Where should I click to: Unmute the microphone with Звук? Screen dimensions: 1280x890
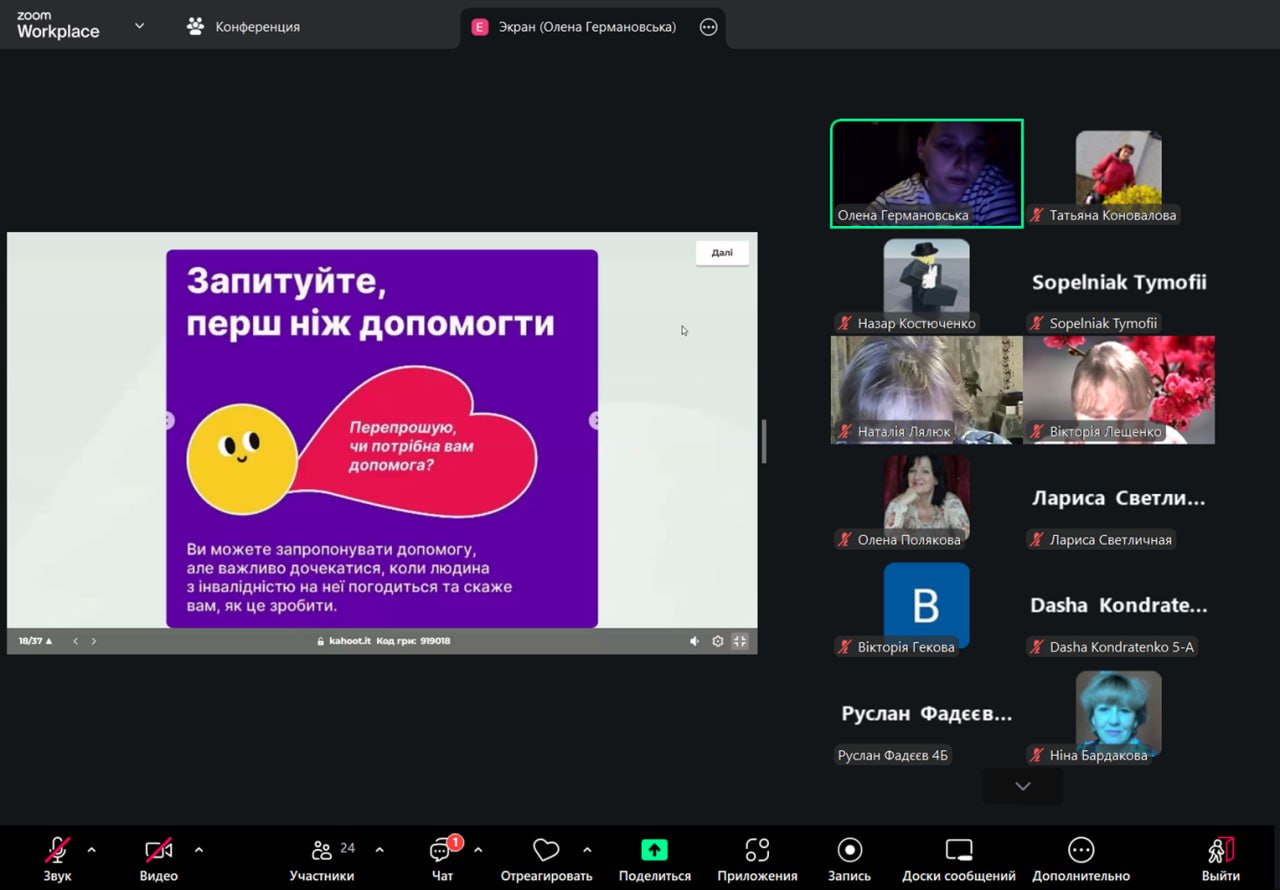(x=57, y=850)
